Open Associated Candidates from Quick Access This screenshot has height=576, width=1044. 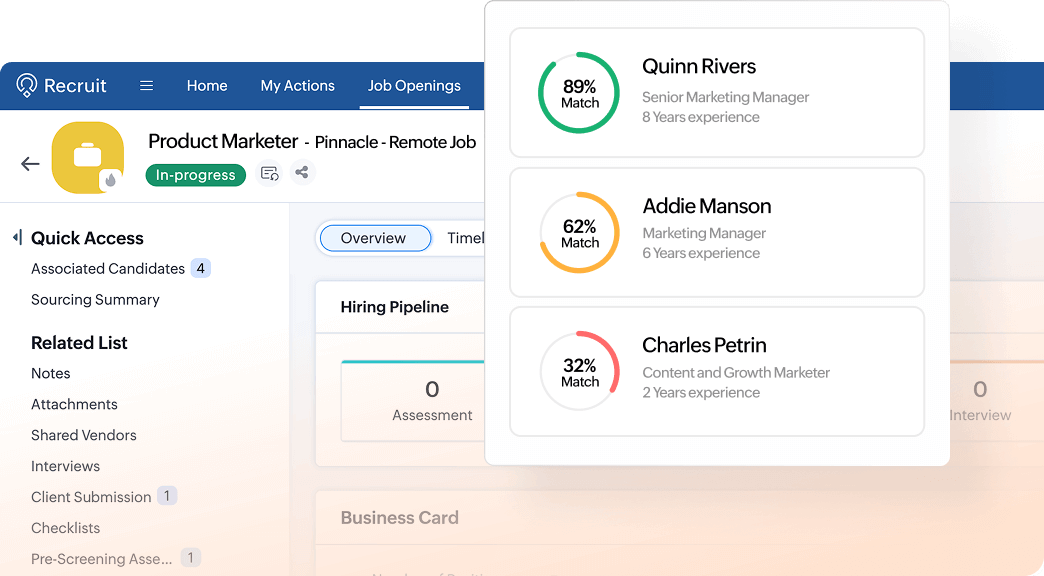click(x=107, y=268)
